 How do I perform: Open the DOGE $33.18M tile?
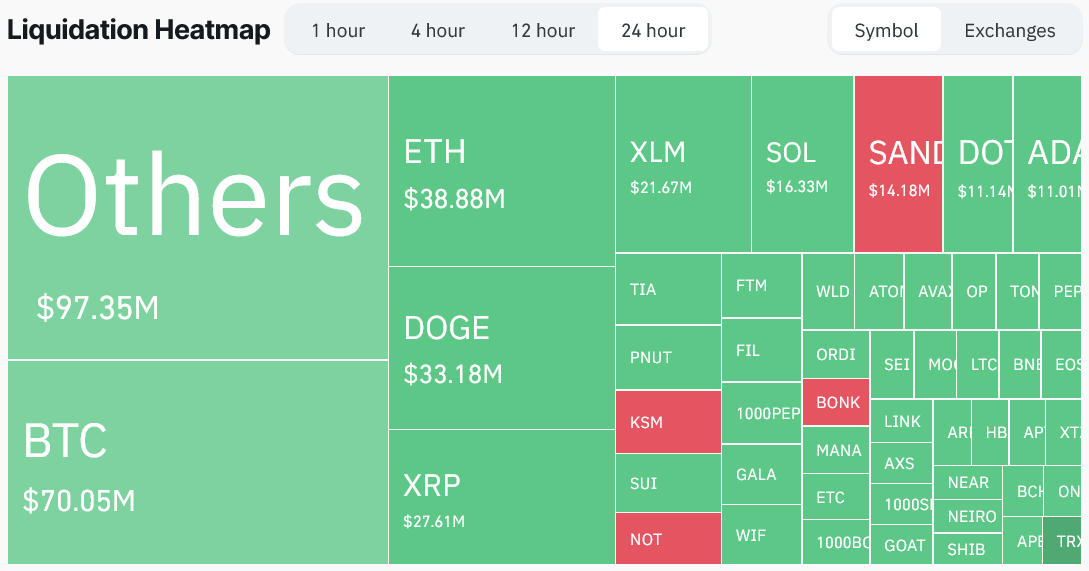point(501,348)
